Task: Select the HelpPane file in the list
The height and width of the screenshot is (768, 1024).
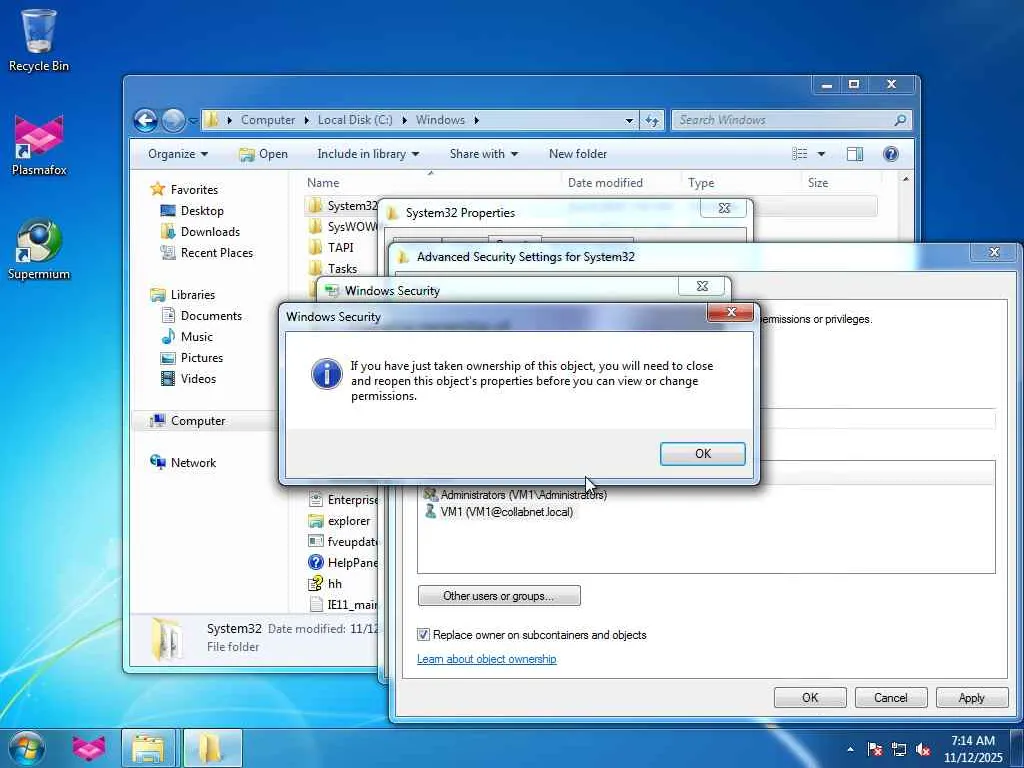Action: (x=353, y=563)
